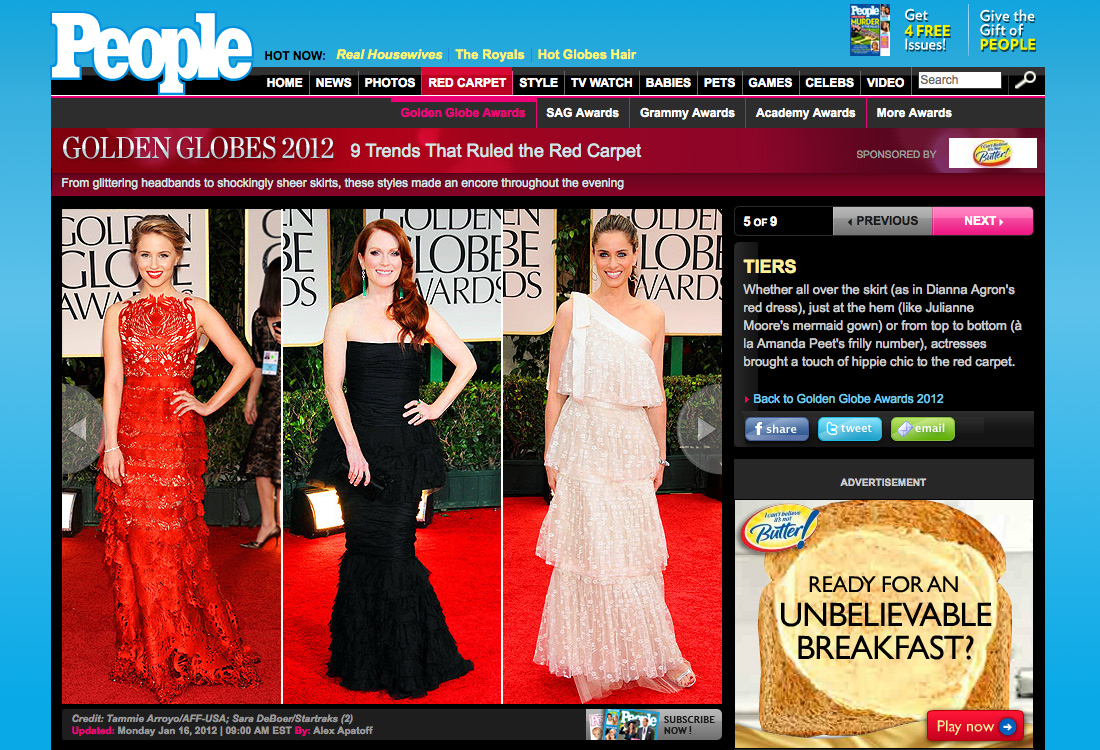Click the red dress photo on the left

[x=171, y=456]
